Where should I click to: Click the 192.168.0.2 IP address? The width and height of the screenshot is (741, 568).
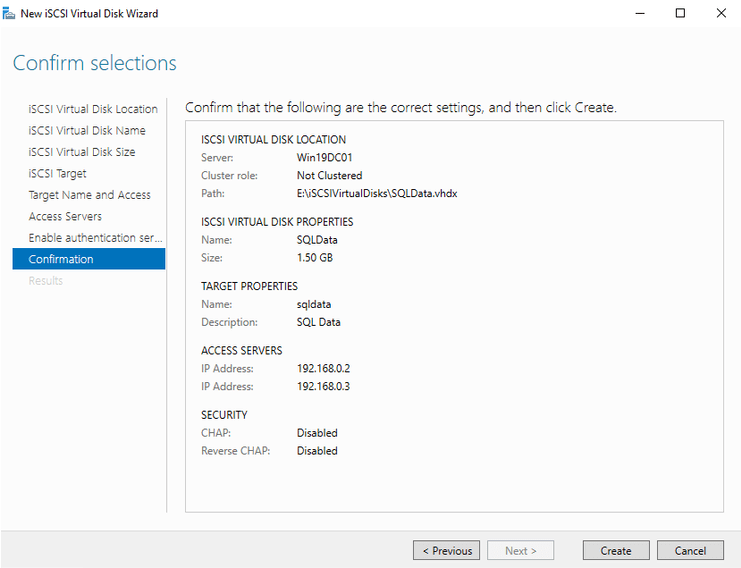[323, 368]
